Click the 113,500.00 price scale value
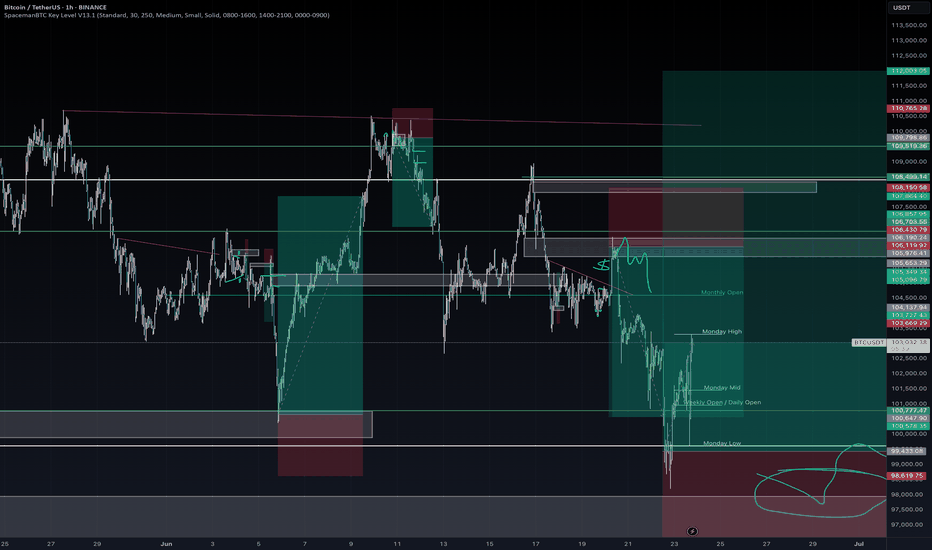The height and width of the screenshot is (550, 932). (908, 25)
